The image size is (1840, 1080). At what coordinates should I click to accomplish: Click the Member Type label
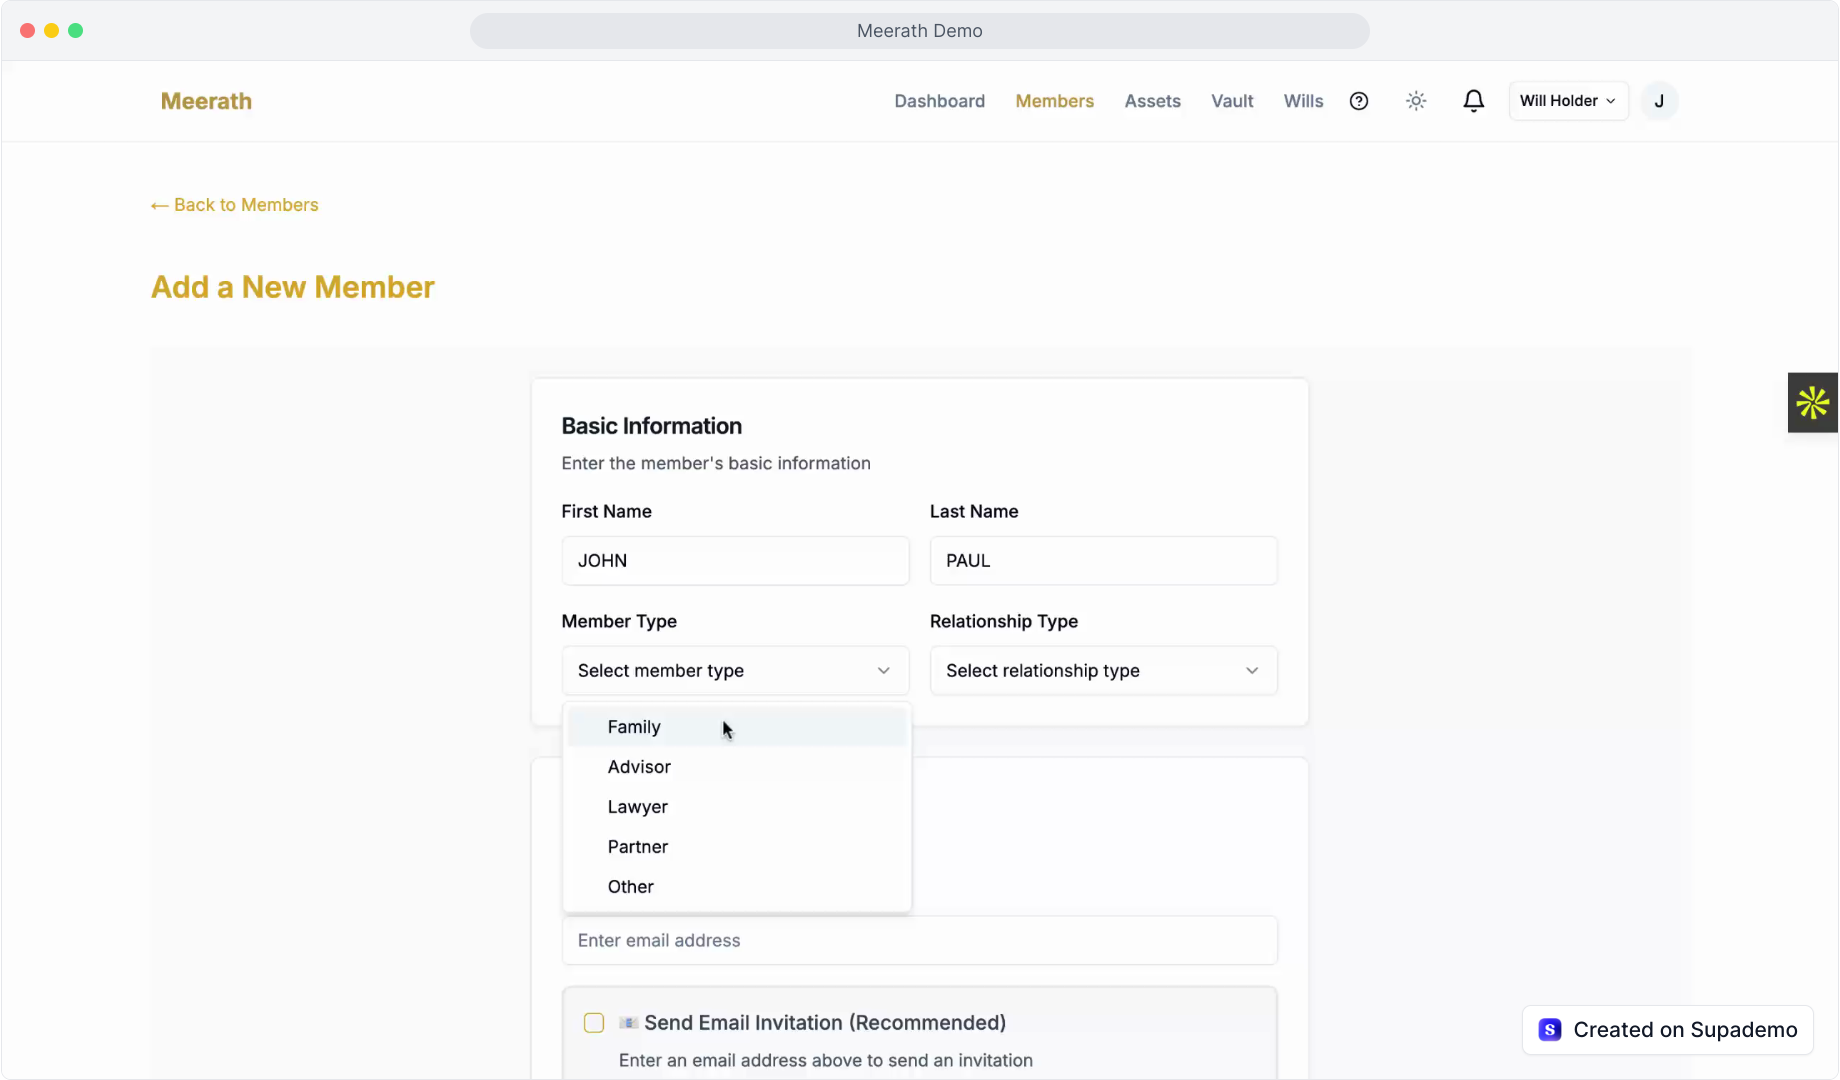[x=619, y=621]
